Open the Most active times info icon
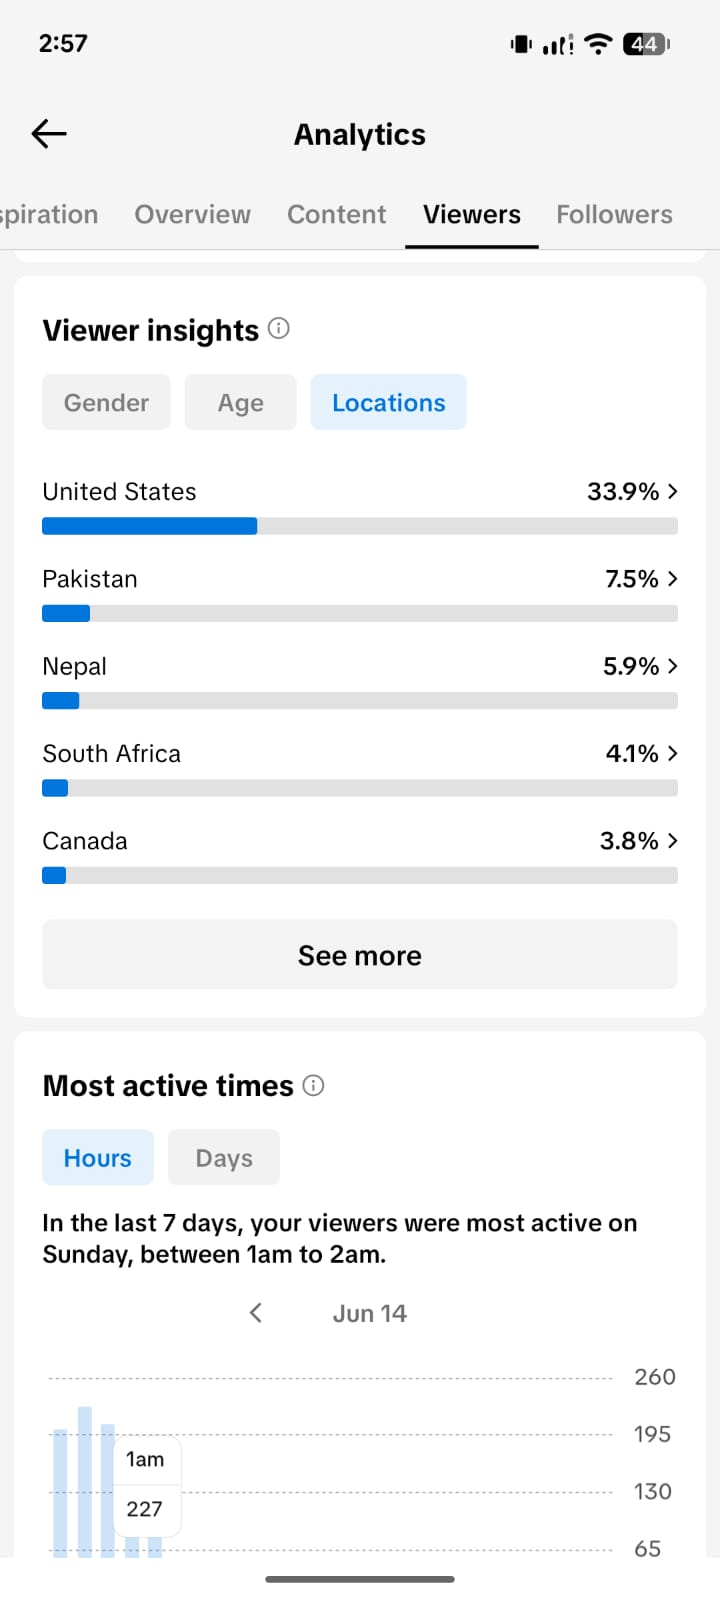 [313, 1085]
